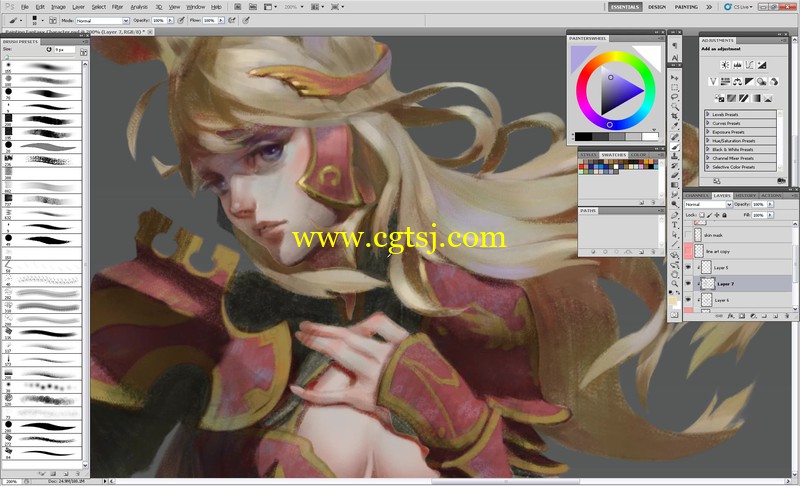Screen dimensions: 800x486
Task: Open the layer Opacity slider arrow
Action: pos(770,204)
